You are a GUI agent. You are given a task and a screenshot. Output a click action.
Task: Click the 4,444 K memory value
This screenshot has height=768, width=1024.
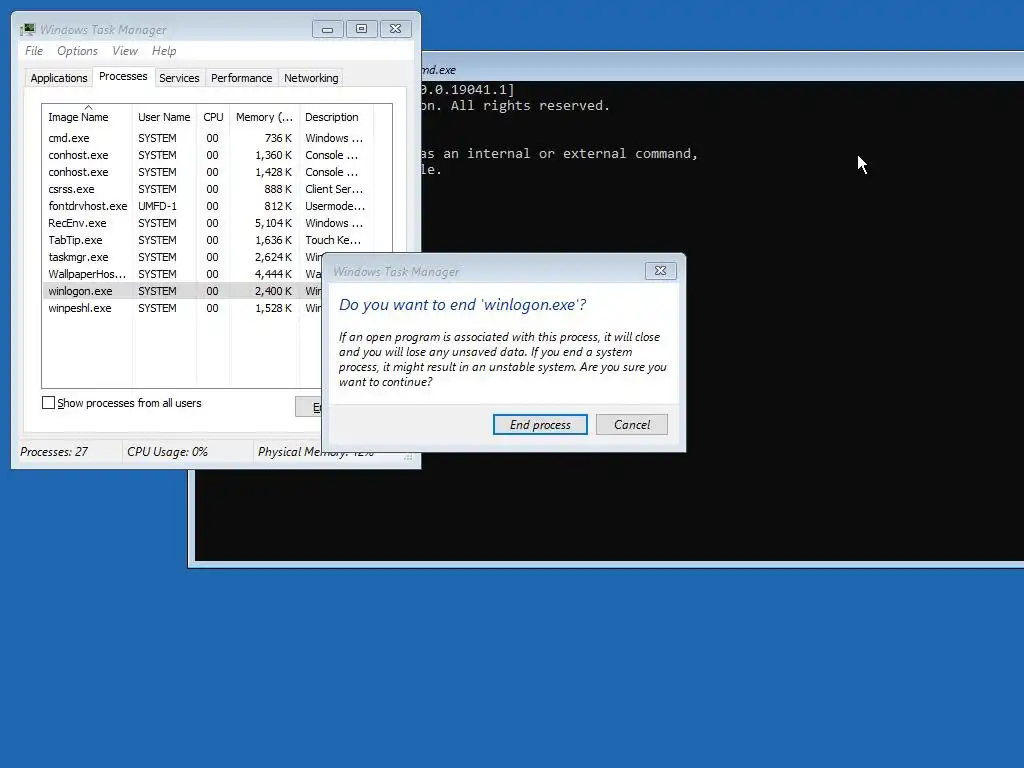[x=273, y=274]
